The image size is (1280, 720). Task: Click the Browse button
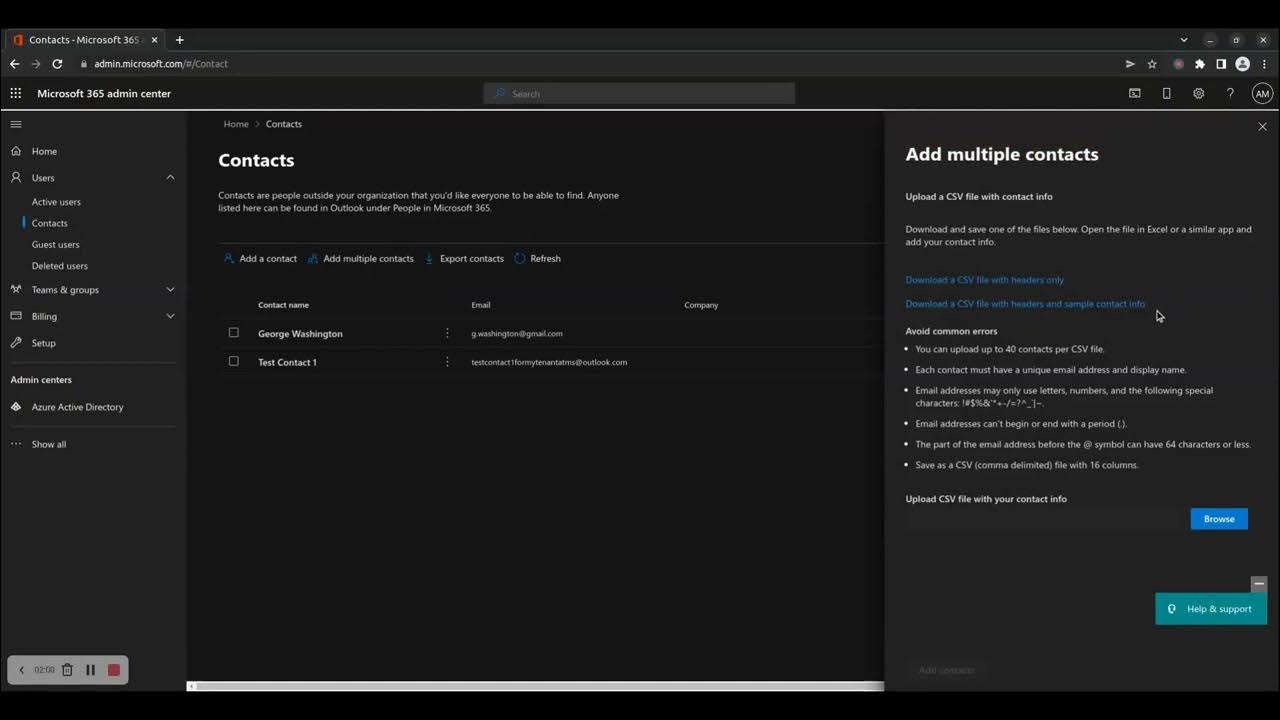tap(1219, 519)
